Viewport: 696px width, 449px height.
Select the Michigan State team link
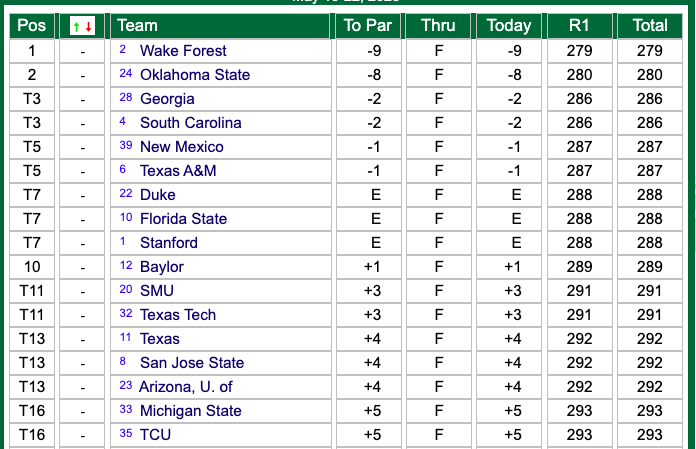190,410
